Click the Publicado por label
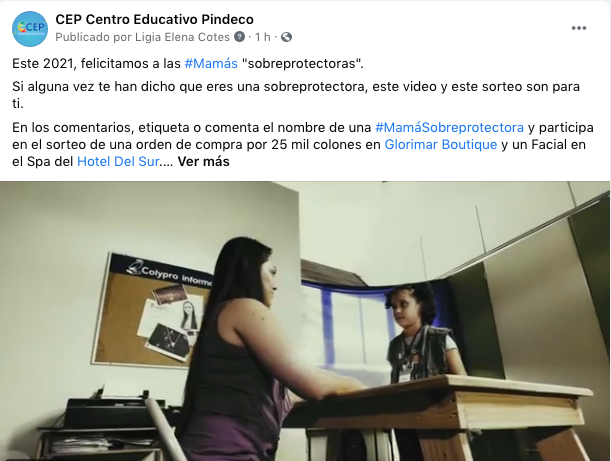Image resolution: width=611 pixels, height=461 pixels. (94, 37)
